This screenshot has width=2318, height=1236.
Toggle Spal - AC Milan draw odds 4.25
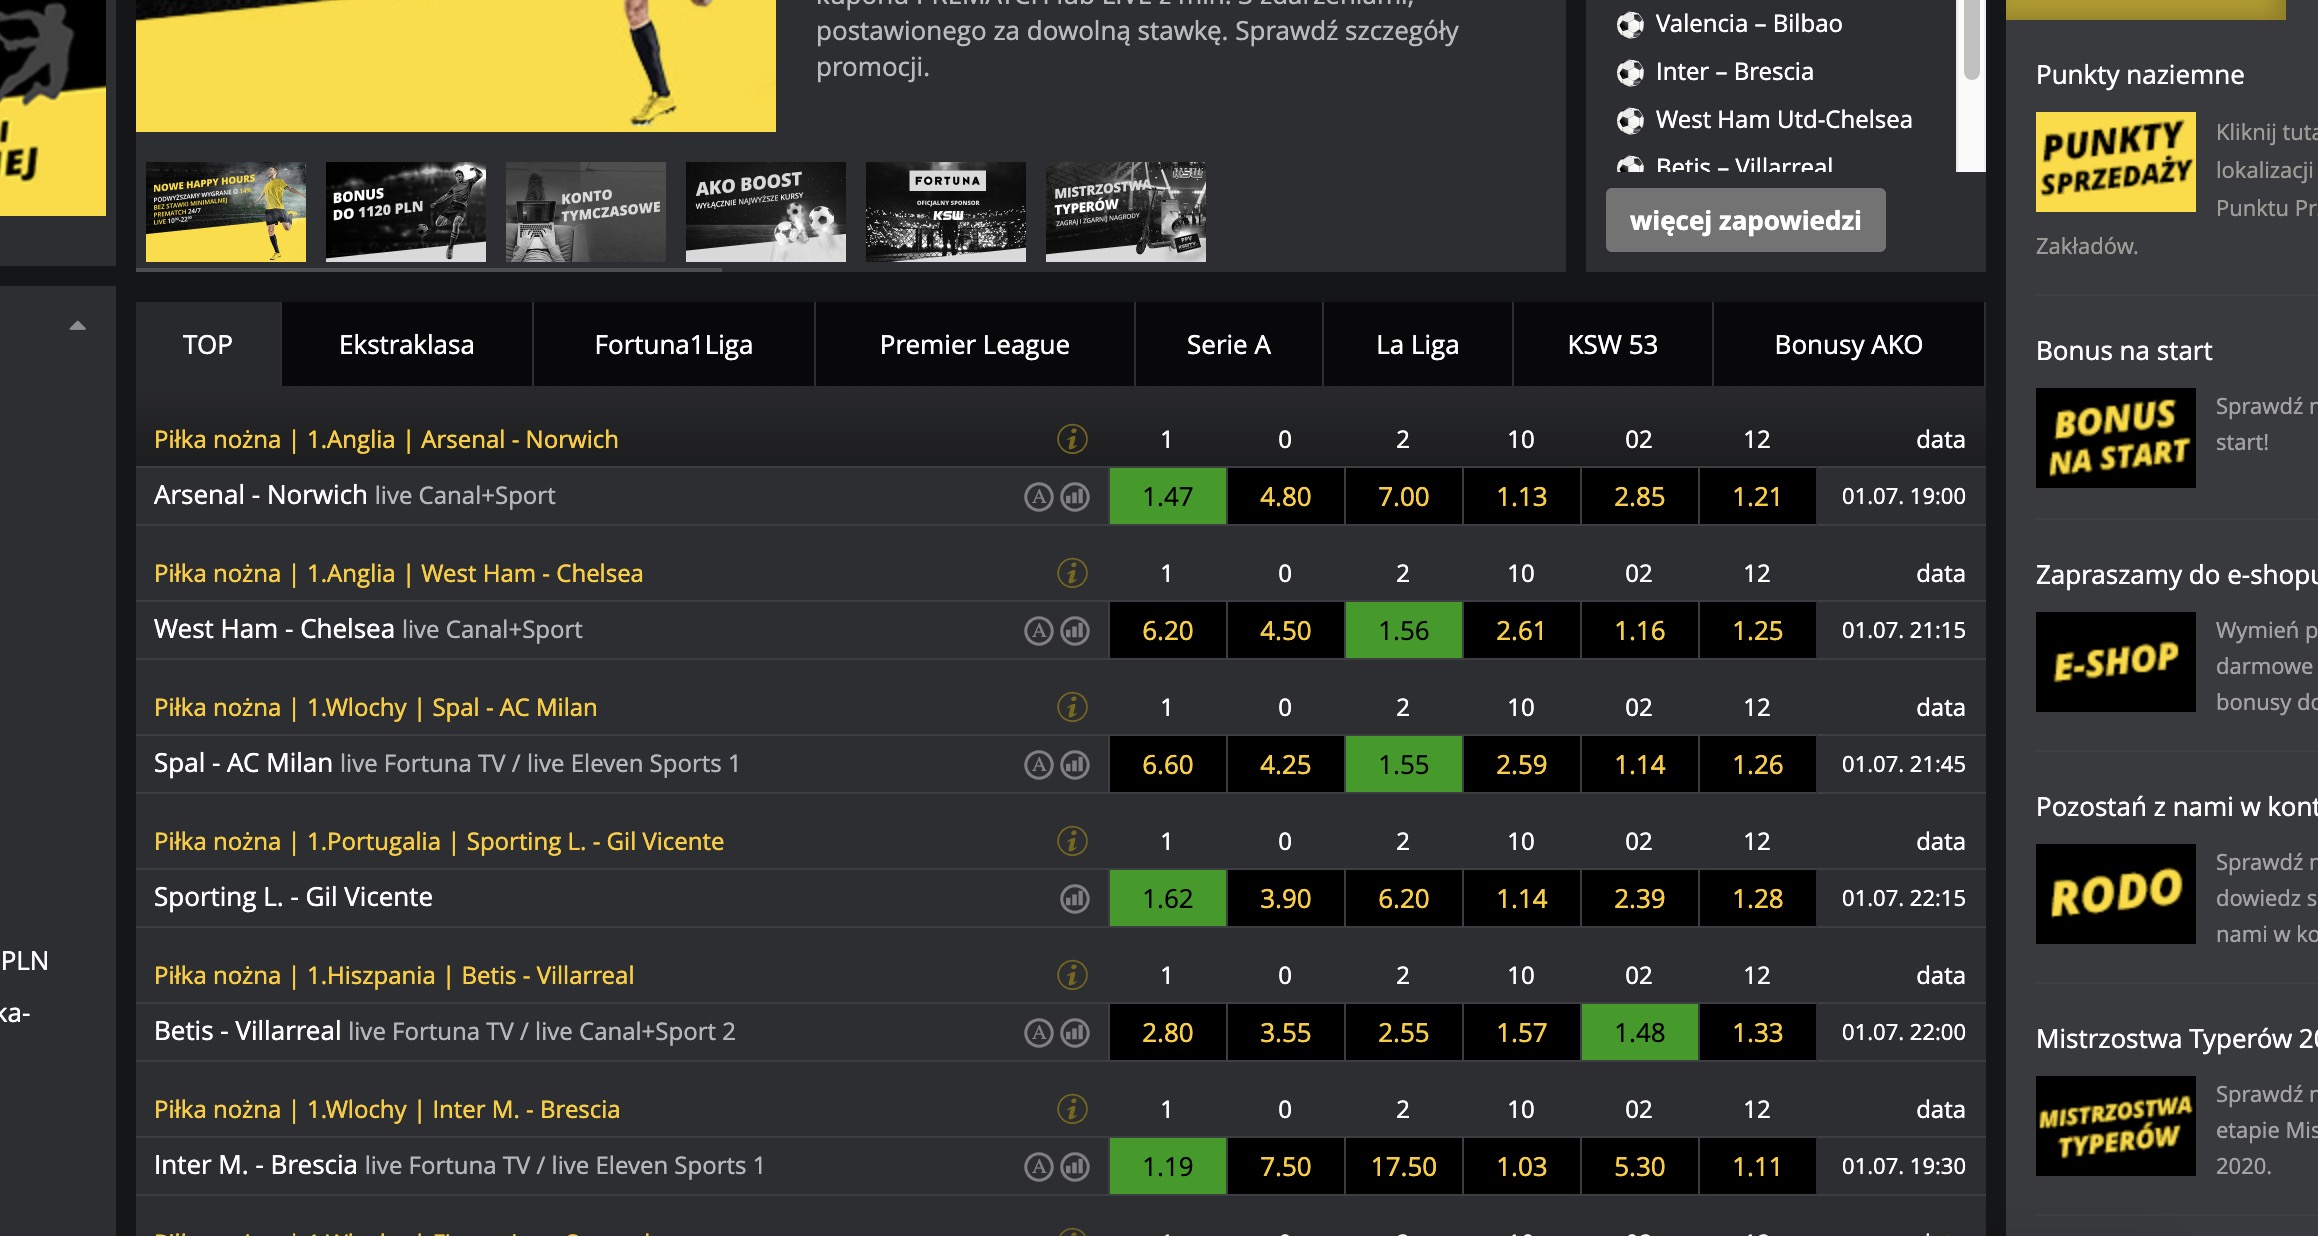click(1286, 764)
